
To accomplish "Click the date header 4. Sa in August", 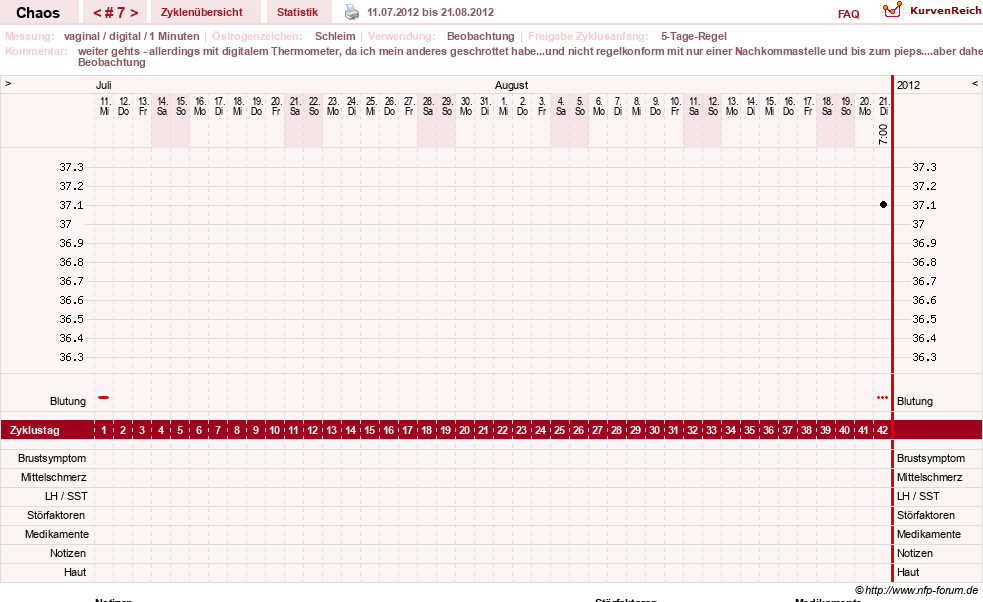I will 560,106.
